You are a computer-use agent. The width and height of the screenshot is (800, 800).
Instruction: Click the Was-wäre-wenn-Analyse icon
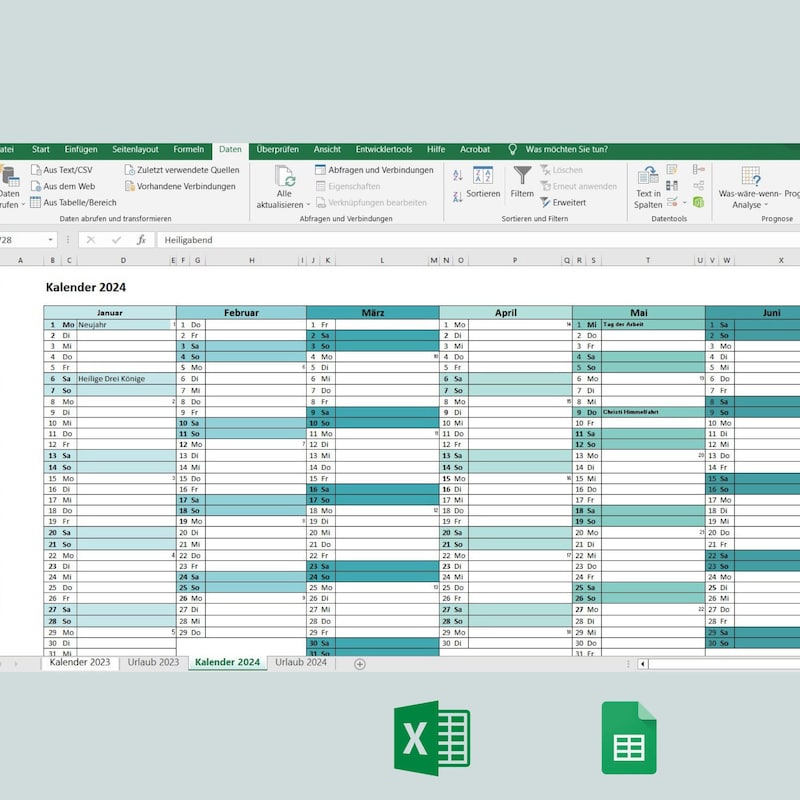pos(751,176)
